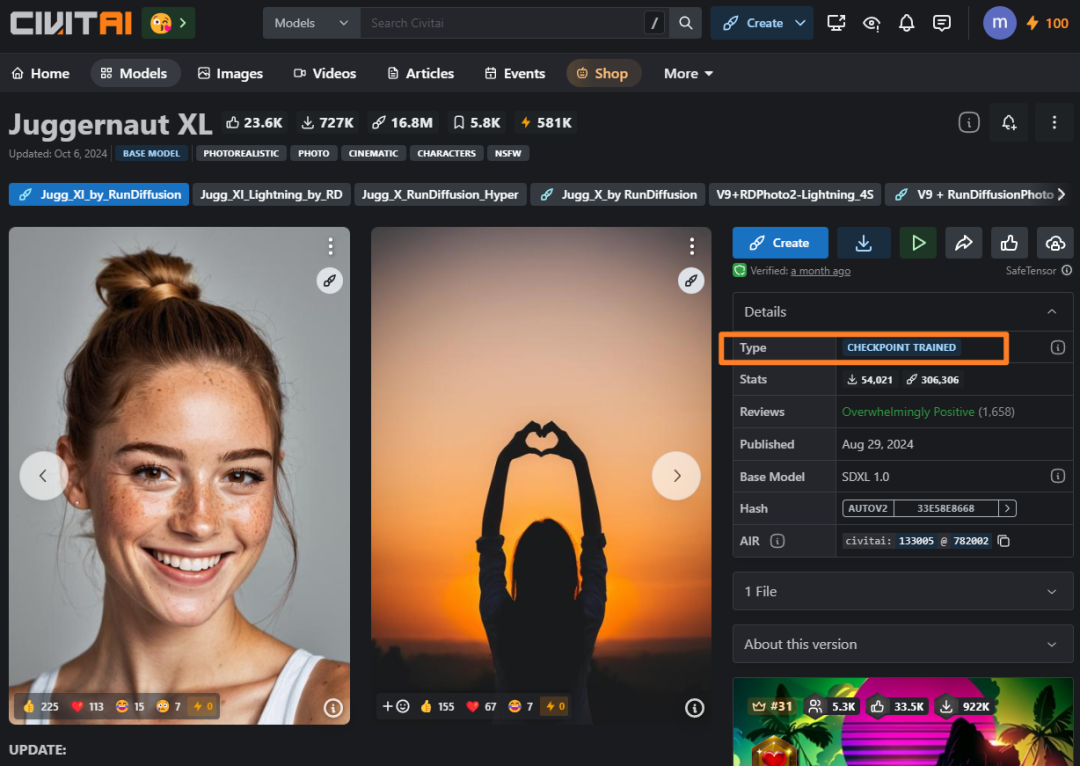Click the cloud vault save button
The height and width of the screenshot is (766, 1080).
click(x=1055, y=242)
